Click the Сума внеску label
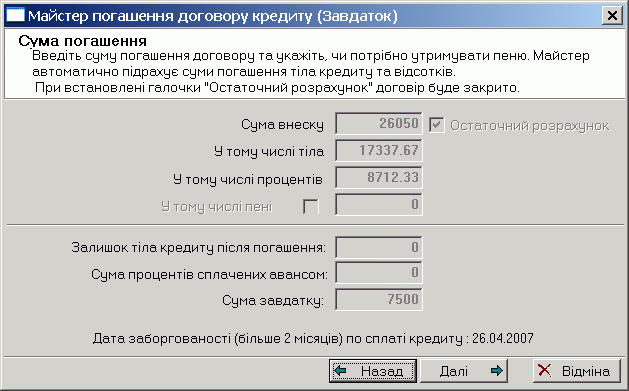The width and height of the screenshot is (629, 391). 282,125
